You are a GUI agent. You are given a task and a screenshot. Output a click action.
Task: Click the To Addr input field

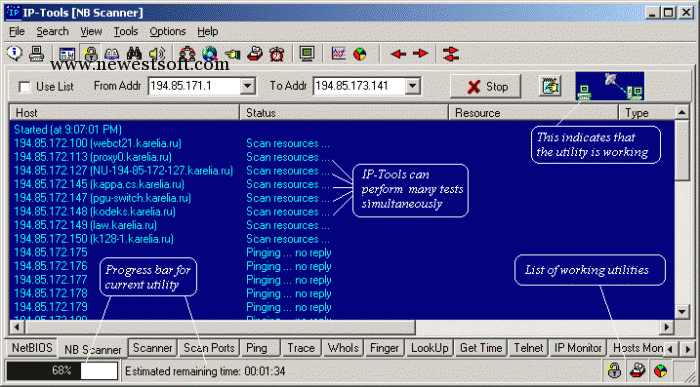coord(359,86)
